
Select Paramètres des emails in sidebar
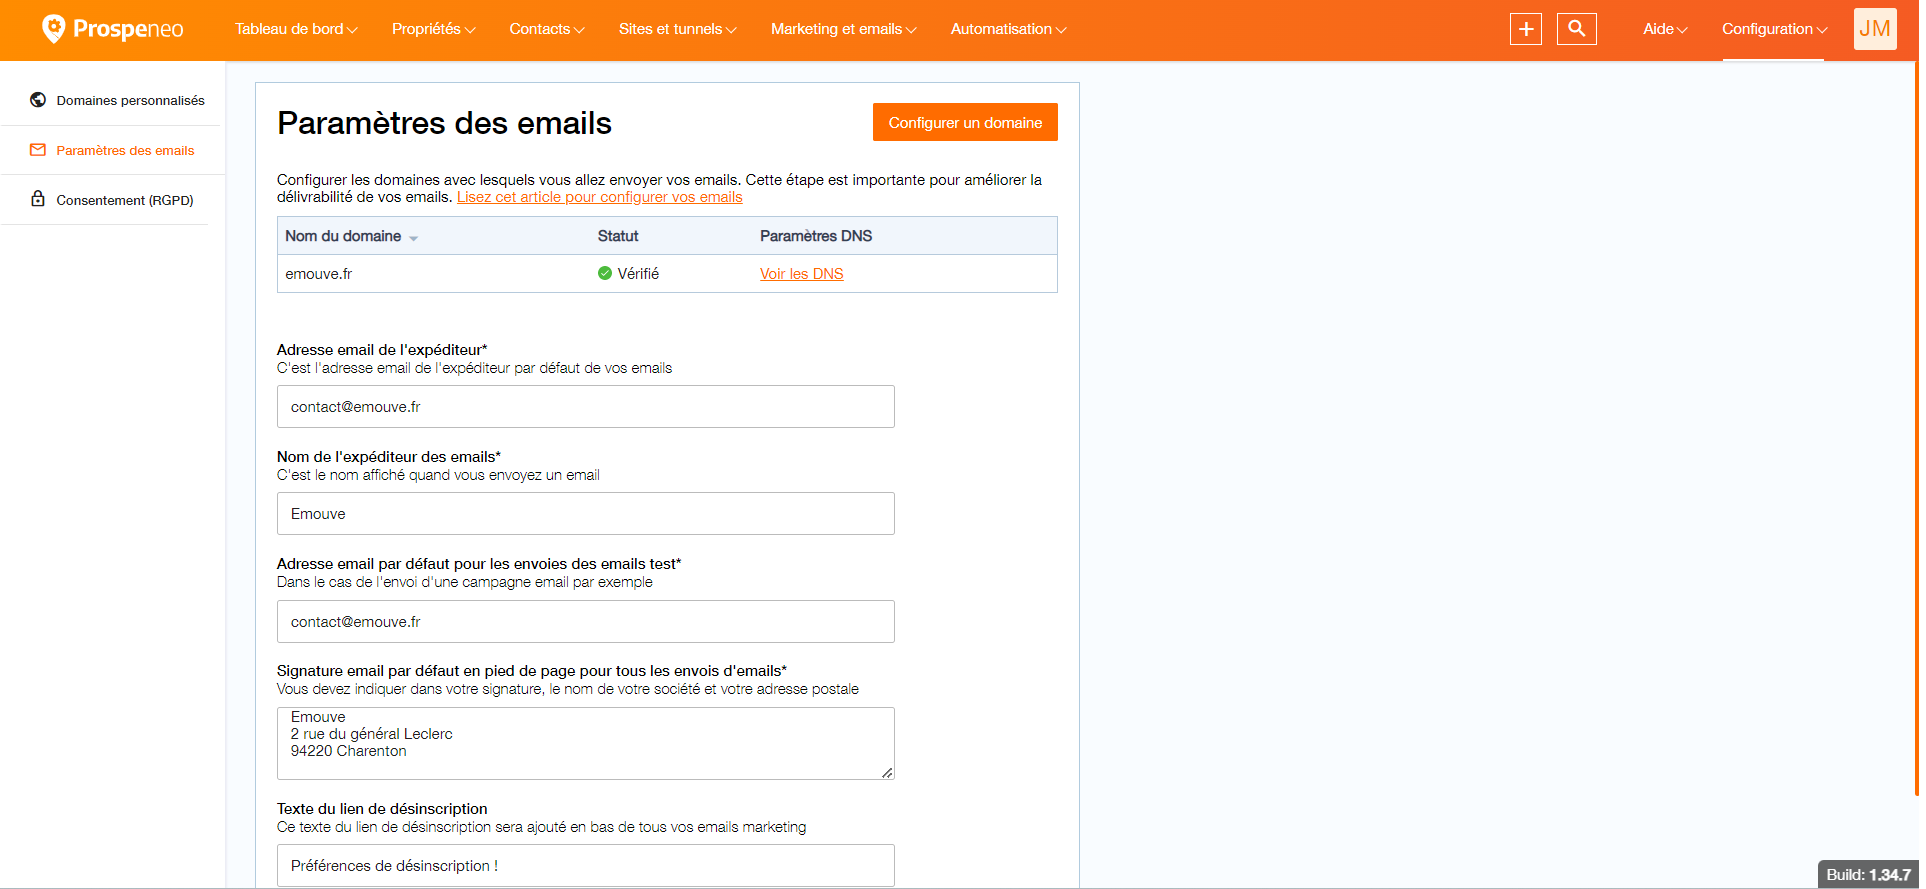[x=125, y=150]
